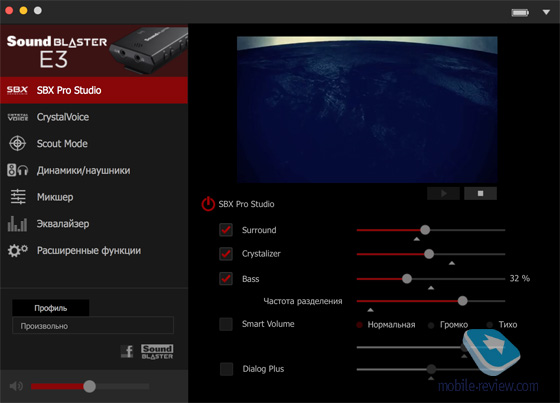560x403 pixels.
Task: Open Scout Mode in the sidebar
Action: (x=94, y=144)
